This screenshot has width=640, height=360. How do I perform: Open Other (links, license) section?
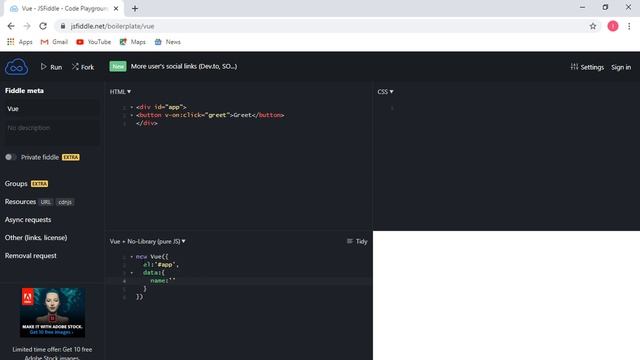point(36,238)
